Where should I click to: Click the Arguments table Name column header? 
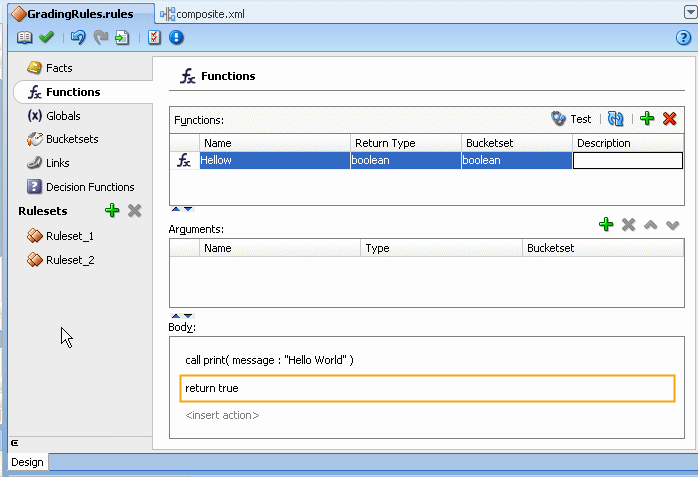coord(280,248)
